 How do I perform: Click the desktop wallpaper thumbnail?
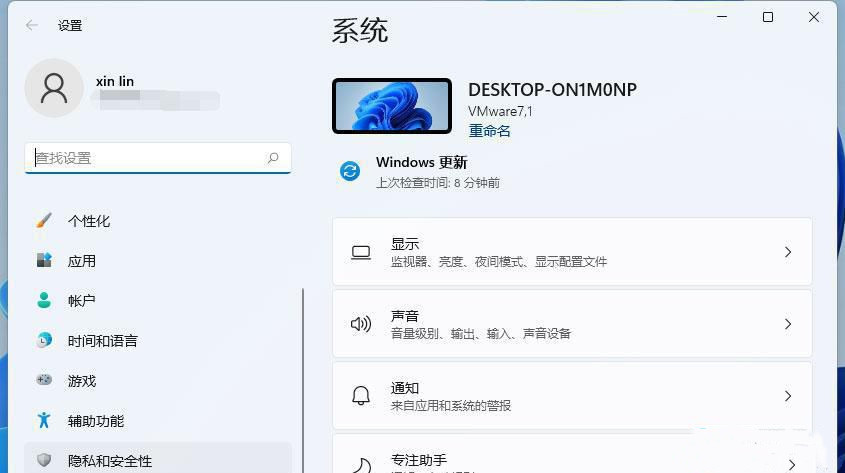[392, 106]
